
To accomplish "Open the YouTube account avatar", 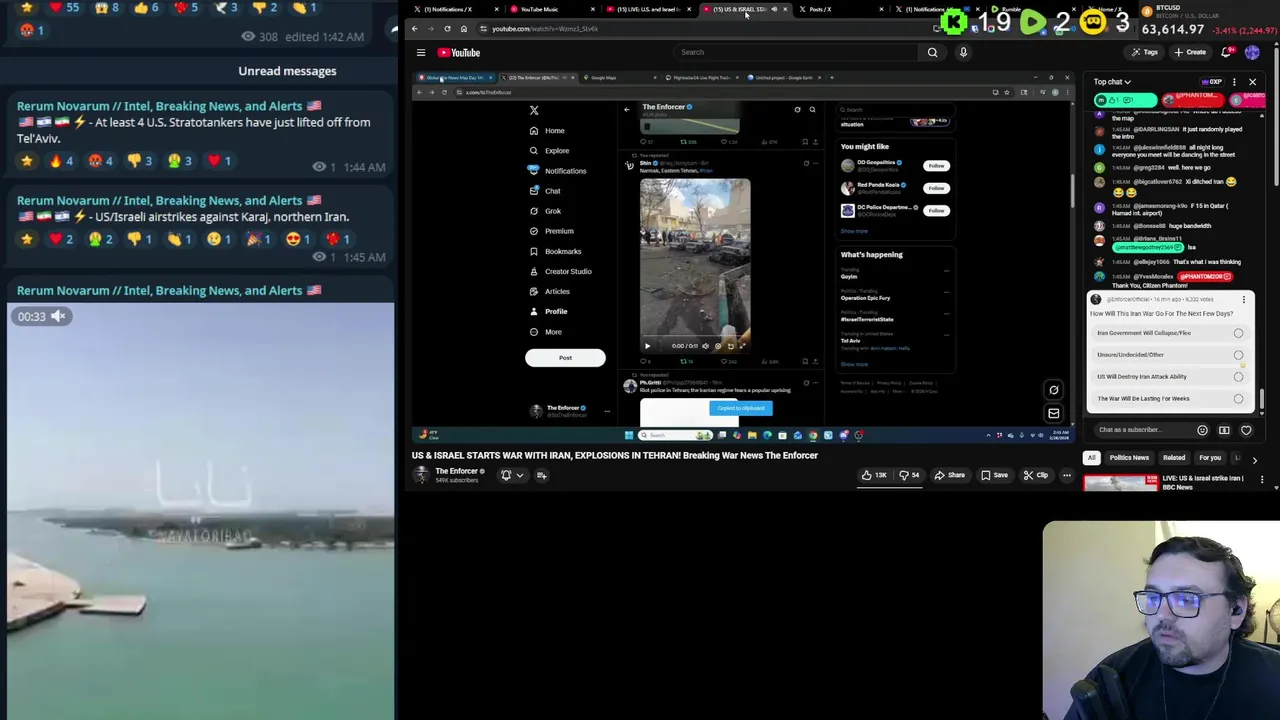I will [x=1252, y=52].
